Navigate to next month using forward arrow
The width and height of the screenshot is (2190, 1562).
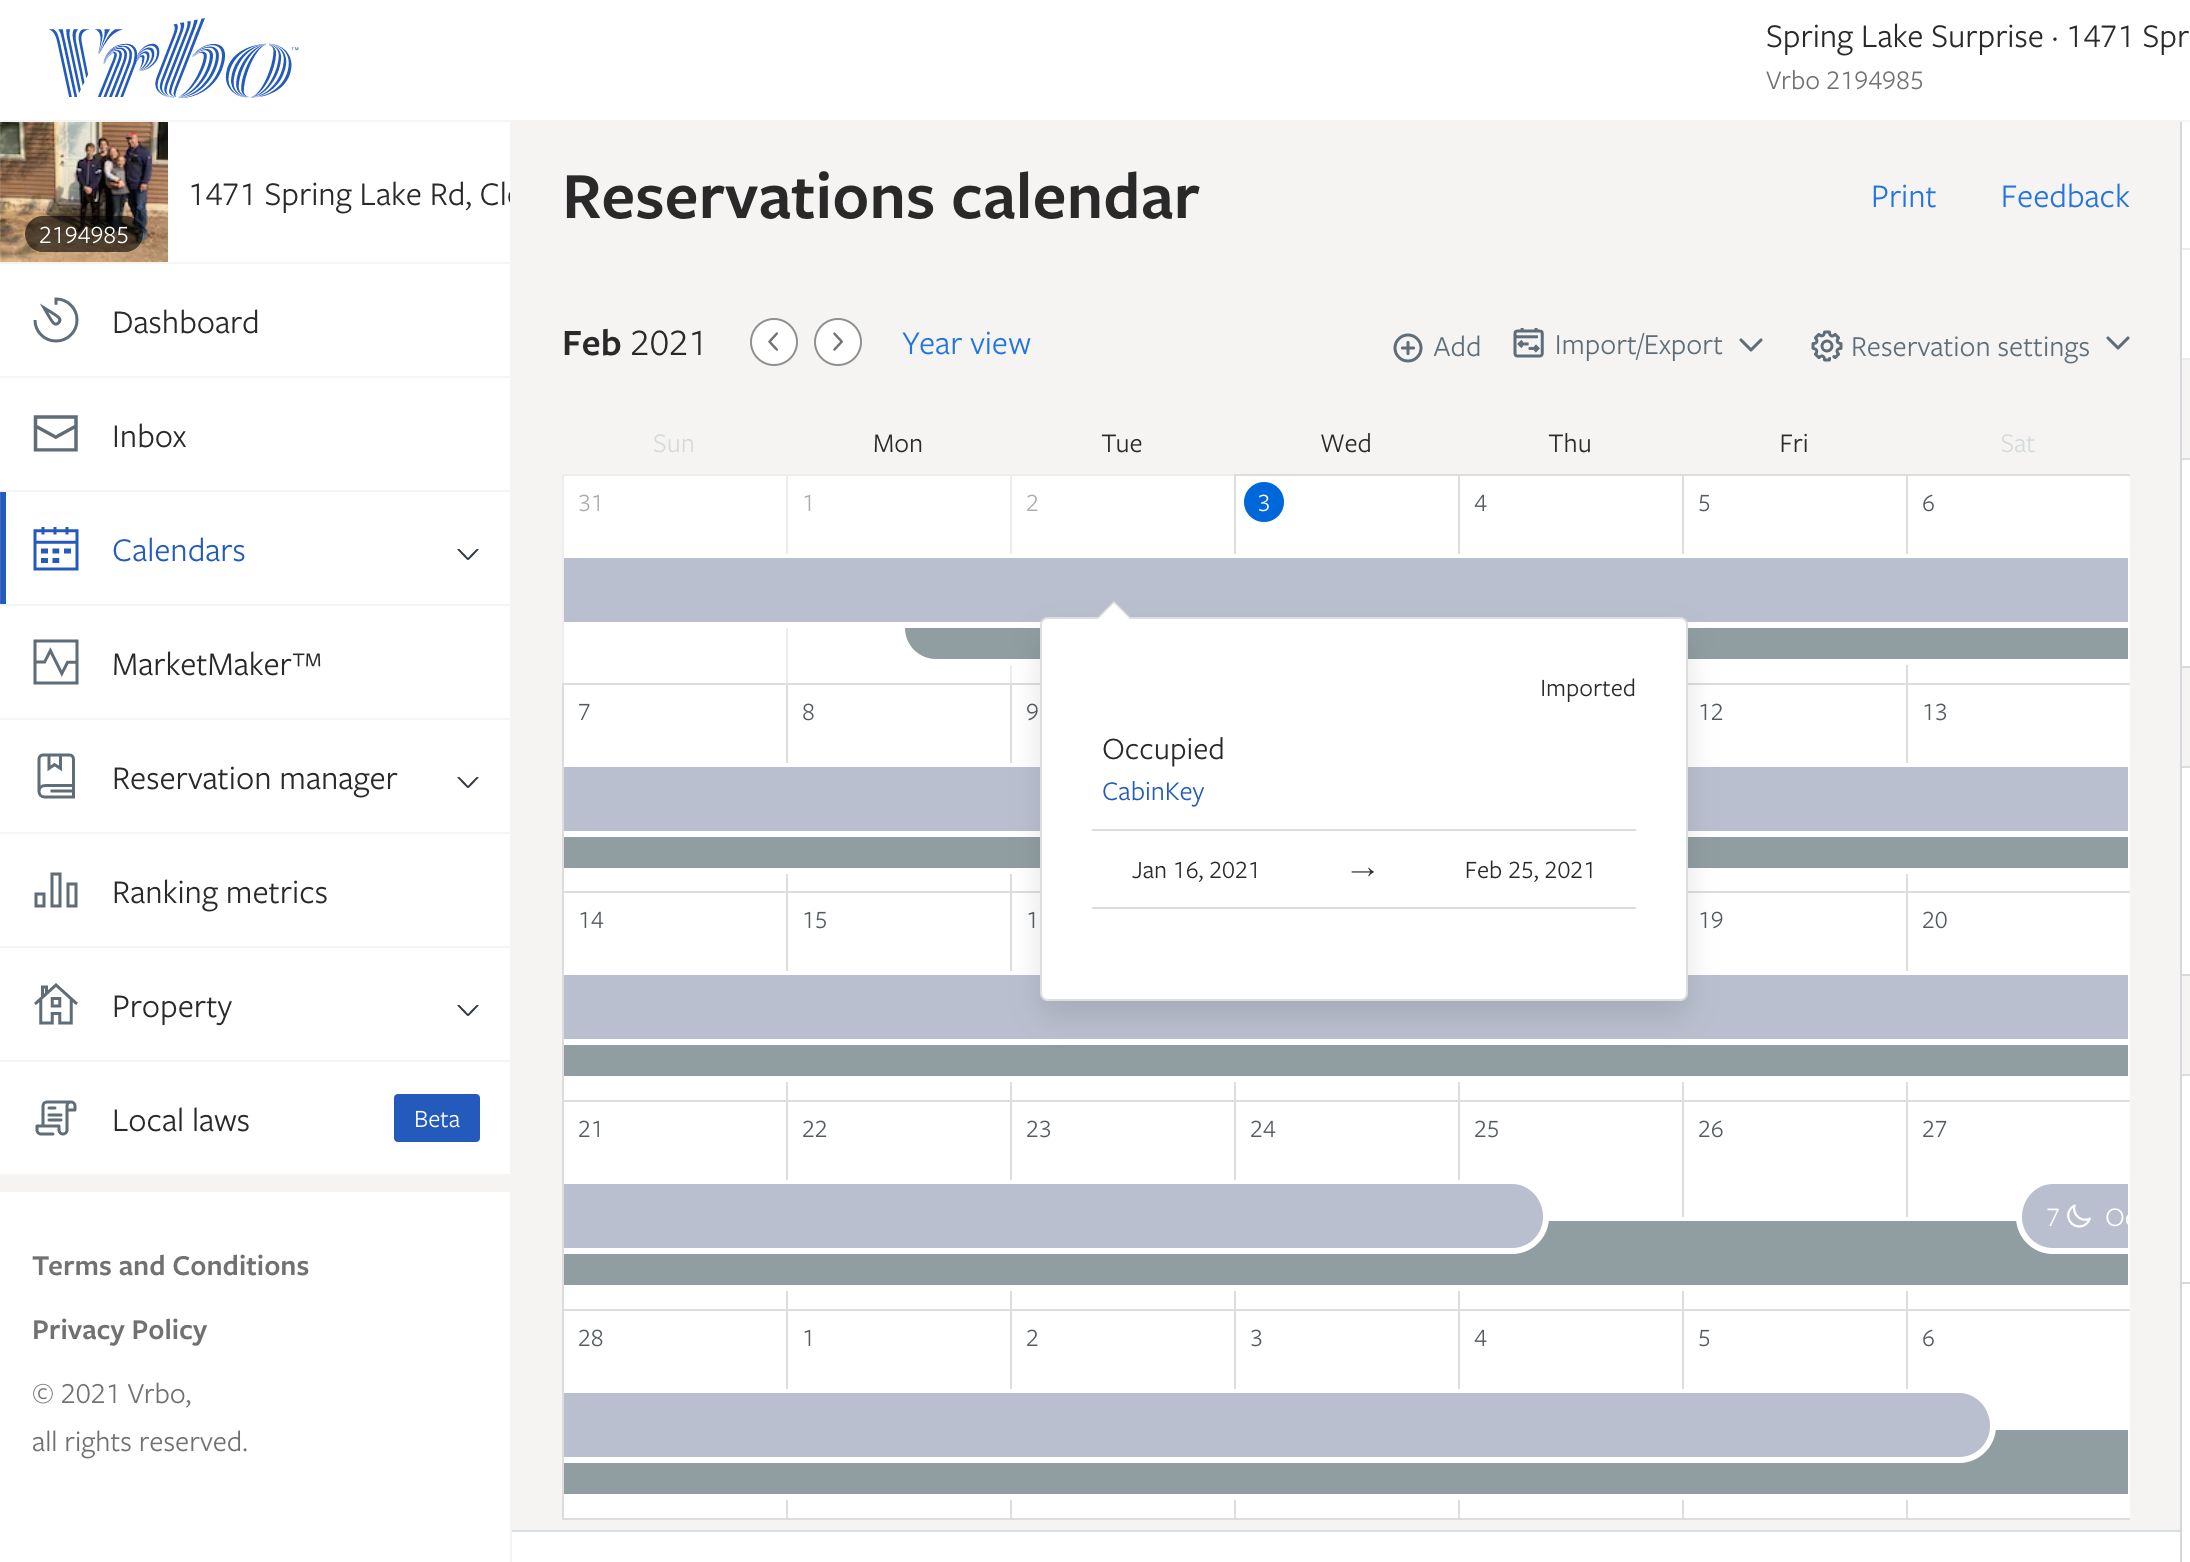(x=836, y=343)
